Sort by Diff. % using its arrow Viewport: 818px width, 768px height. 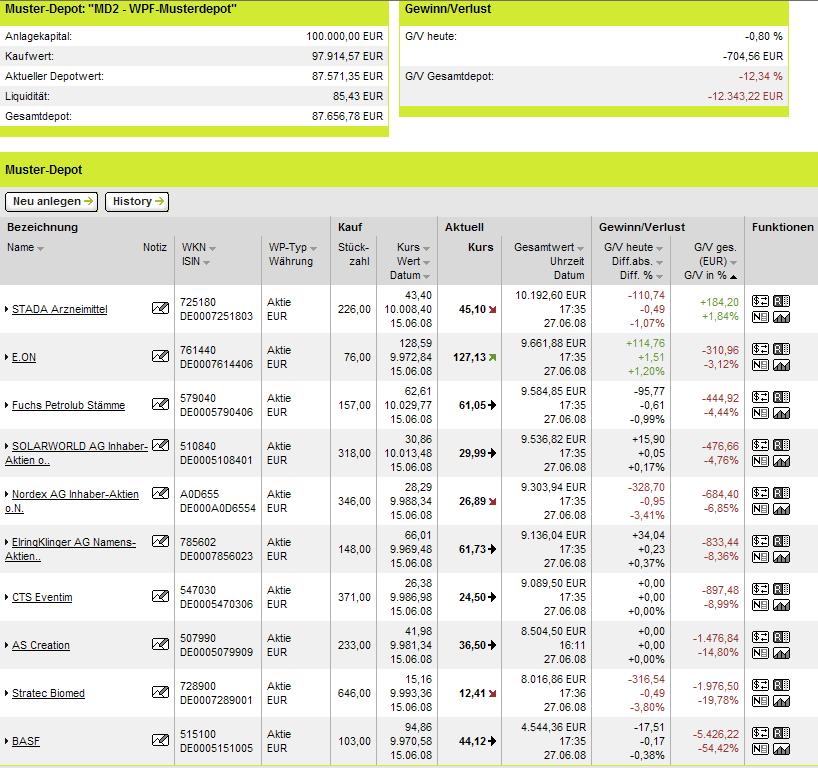click(659, 277)
